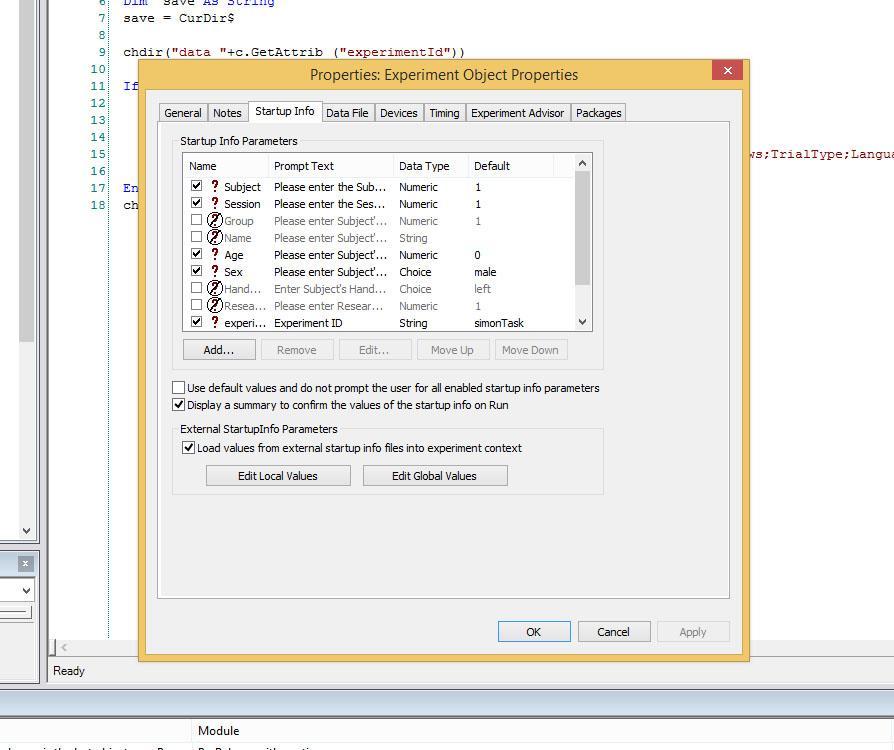Screen dimensions: 894x750
Task: Enable the Handedness parameter checkbox
Action: point(196,288)
